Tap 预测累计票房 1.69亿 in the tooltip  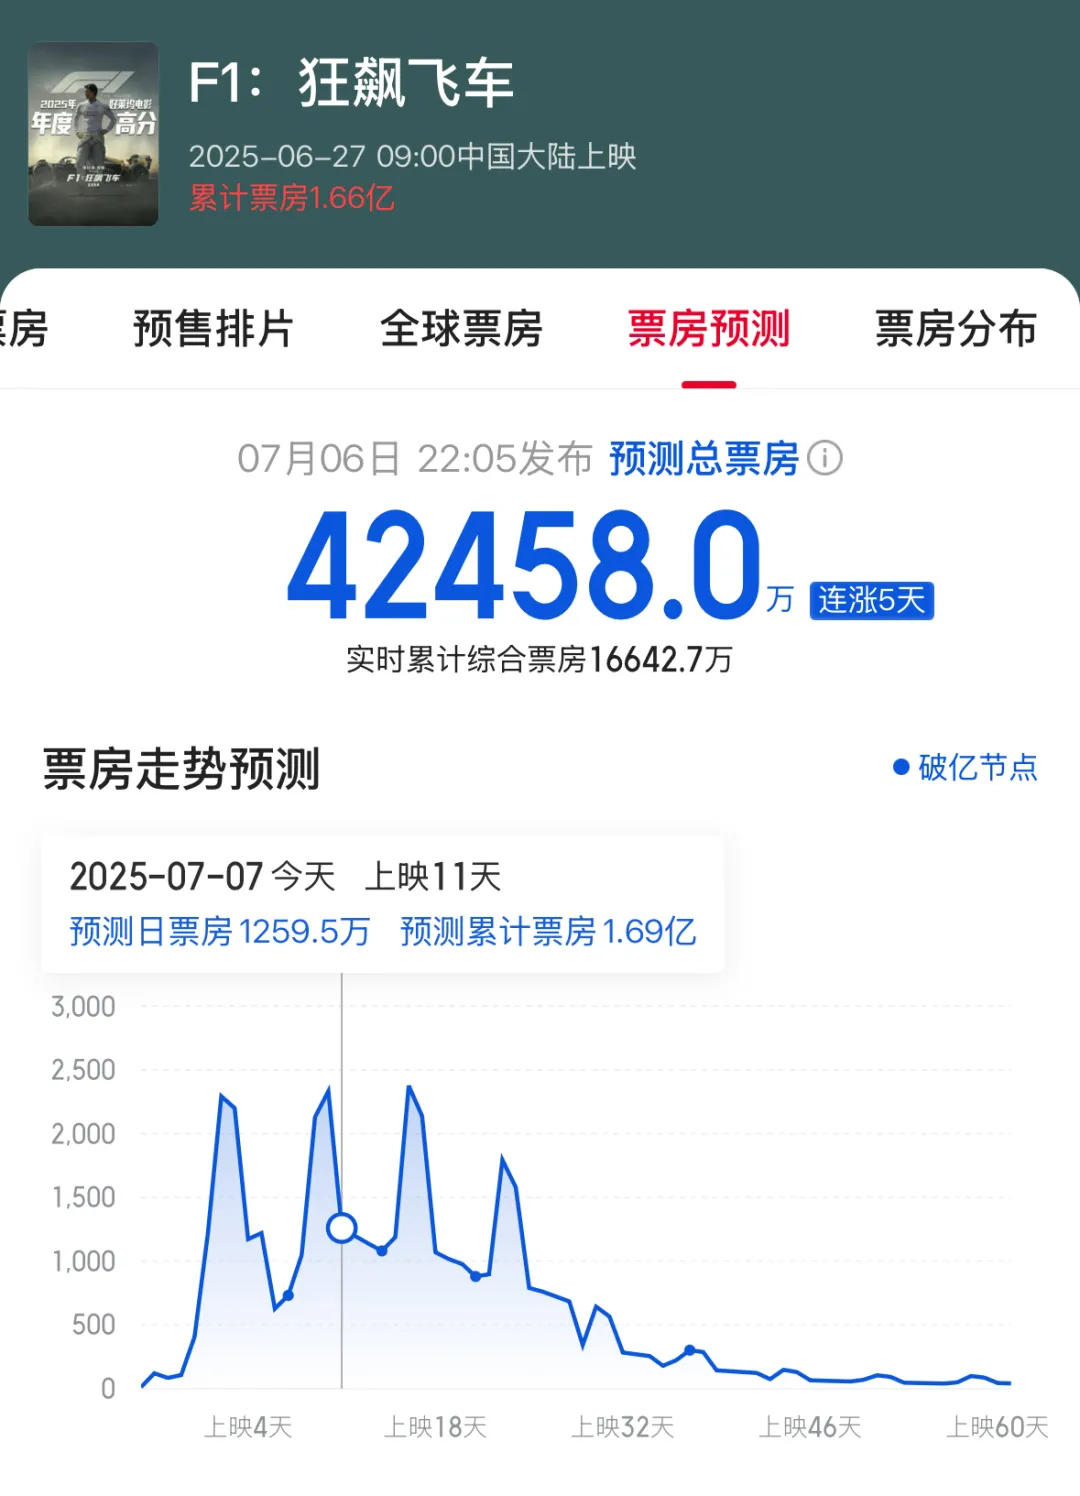click(x=547, y=931)
